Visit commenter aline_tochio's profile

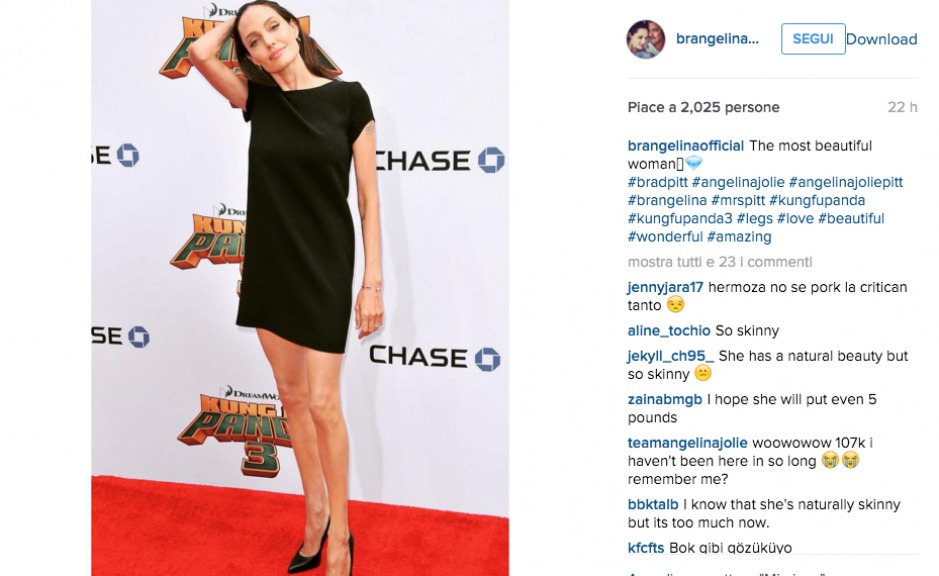[x=669, y=331]
